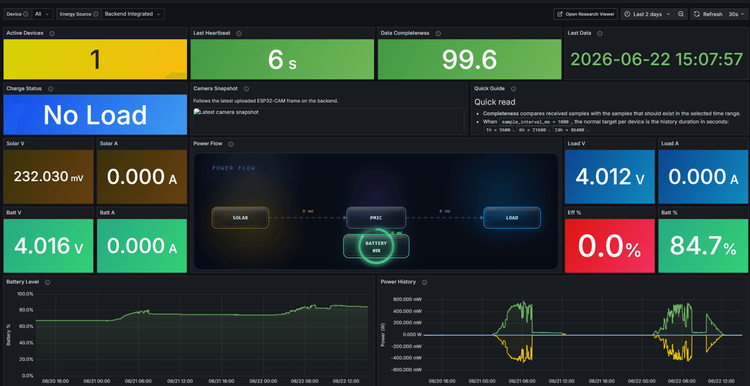
Task: Click the 4.012 V load voltage value
Action: point(610,177)
